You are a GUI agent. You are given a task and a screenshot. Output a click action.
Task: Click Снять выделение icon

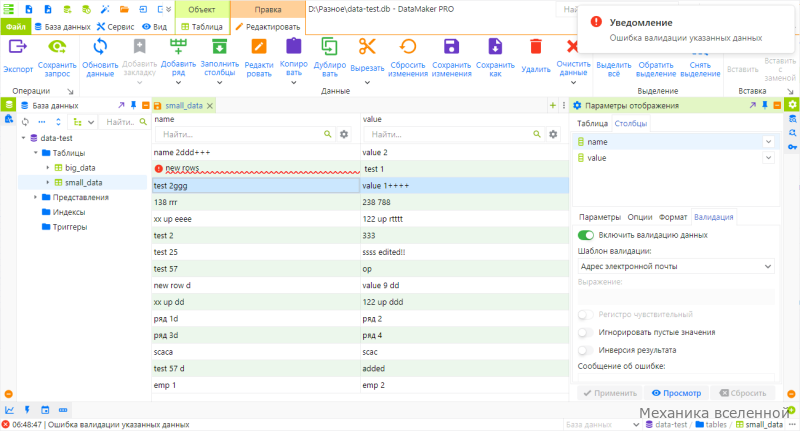(700, 52)
